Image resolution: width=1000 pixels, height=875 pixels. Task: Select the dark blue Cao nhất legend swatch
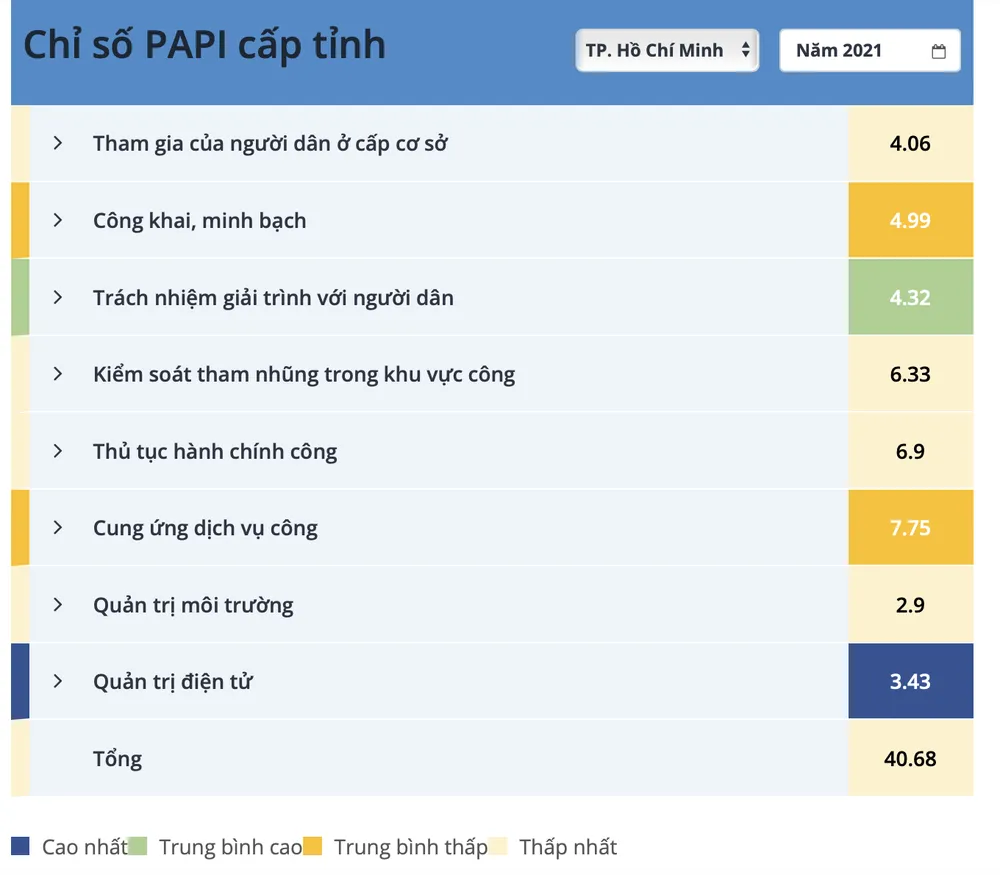[x=22, y=846]
